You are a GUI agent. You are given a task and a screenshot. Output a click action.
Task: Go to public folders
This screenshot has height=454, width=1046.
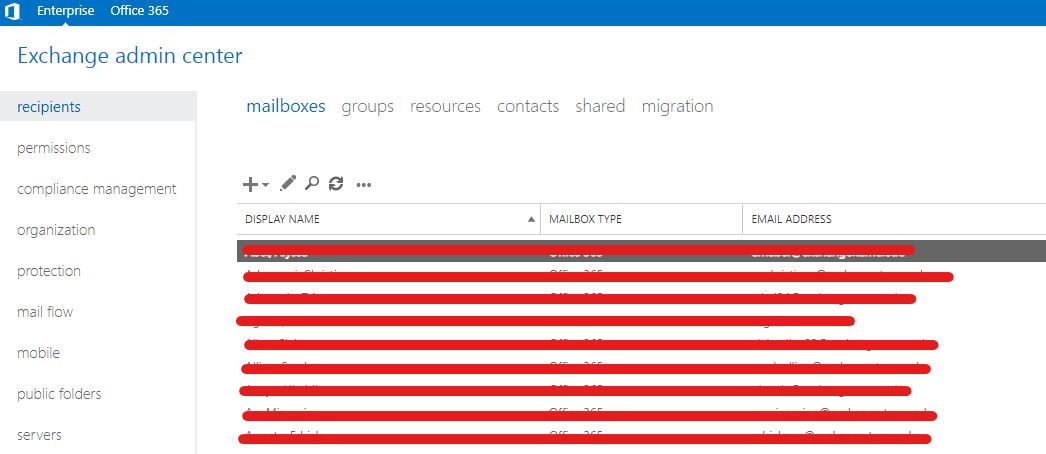[x=59, y=394]
